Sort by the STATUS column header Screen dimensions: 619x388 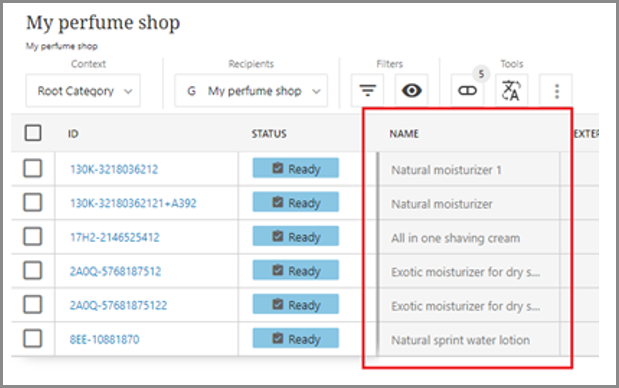click(x=269, y=134)
